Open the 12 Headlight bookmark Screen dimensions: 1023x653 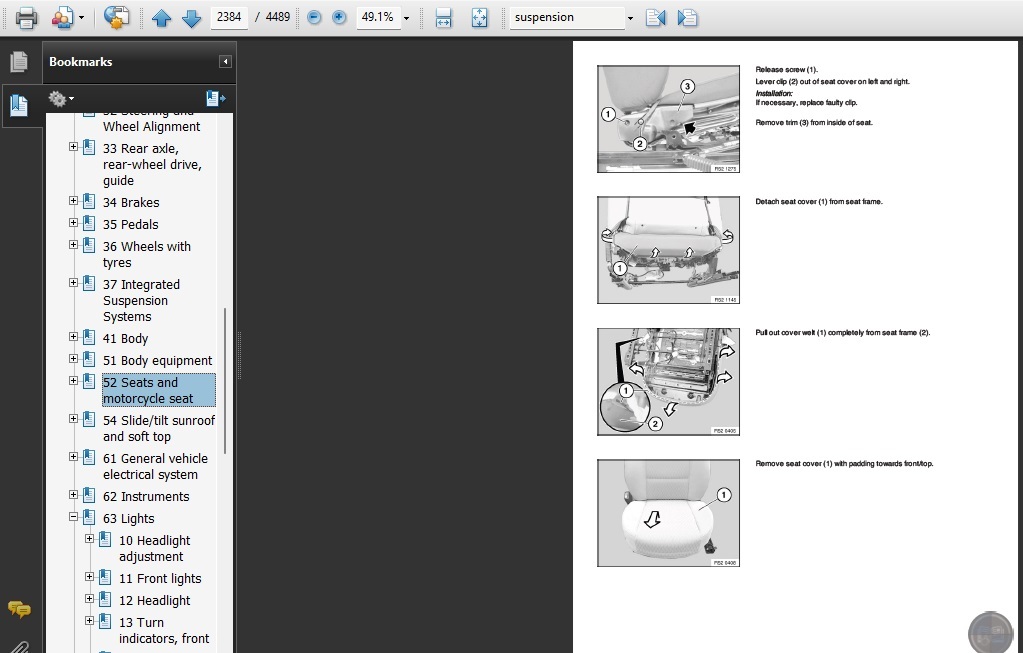point(155,600)
